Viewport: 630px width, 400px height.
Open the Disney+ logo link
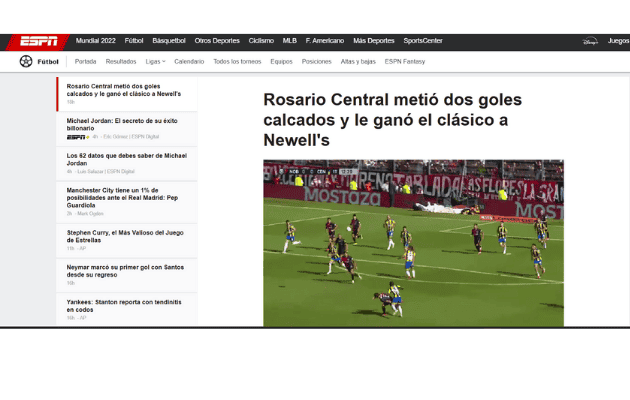590,41
